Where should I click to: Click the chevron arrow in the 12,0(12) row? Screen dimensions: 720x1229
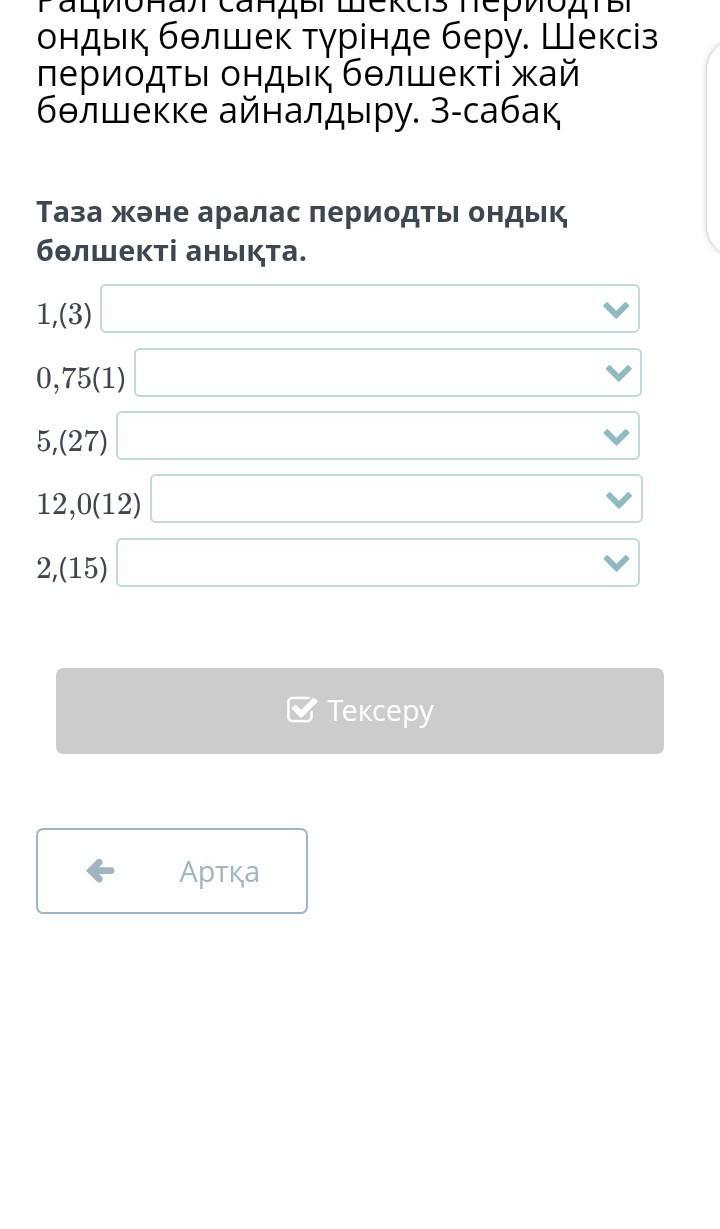(619, 499)
